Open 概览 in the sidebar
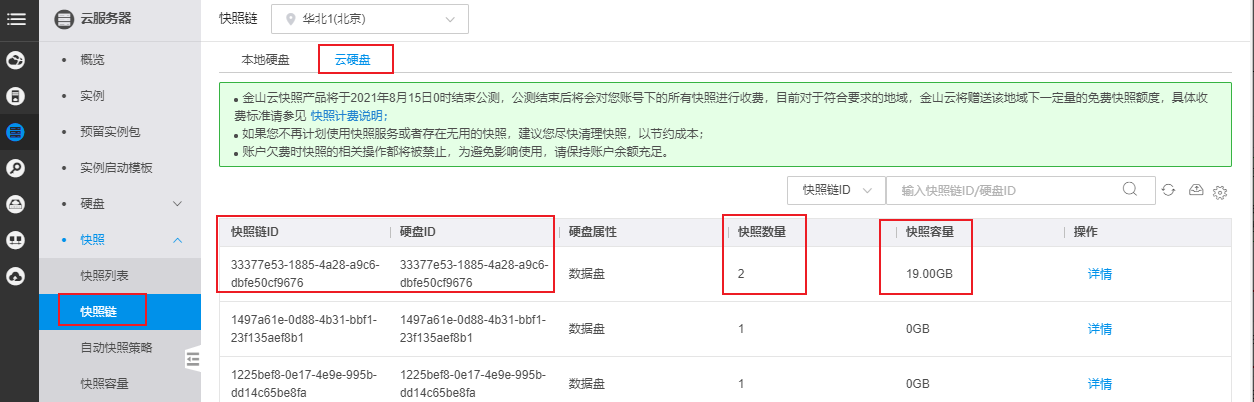 (92, 60)
